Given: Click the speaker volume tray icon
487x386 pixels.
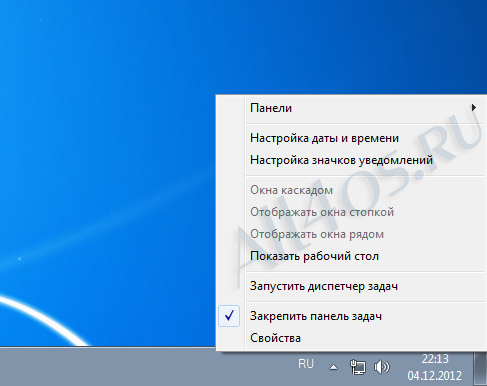Looking at the screenshot, I should [382, 367].
